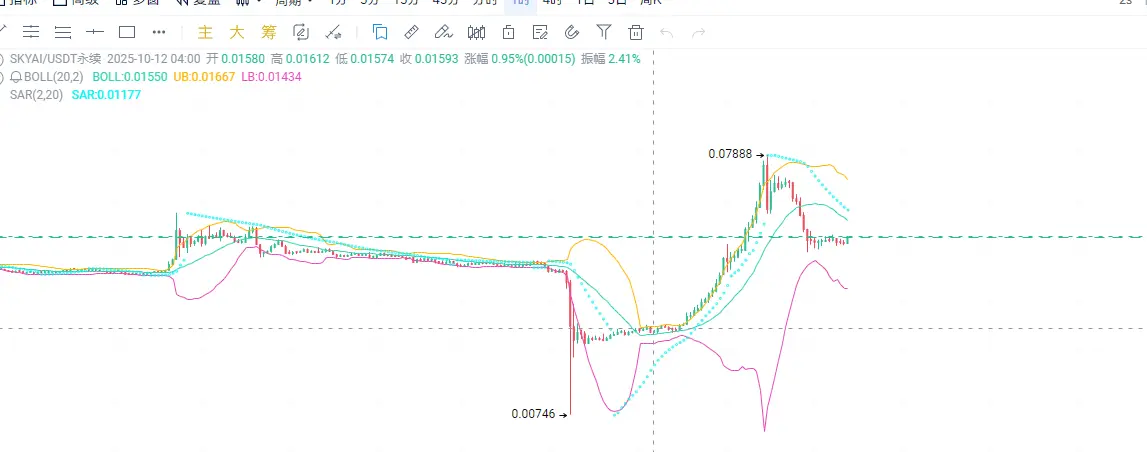Click the orange UB:0.01667 value
This screenshot has height=452, width=1147.
(204, 76)
